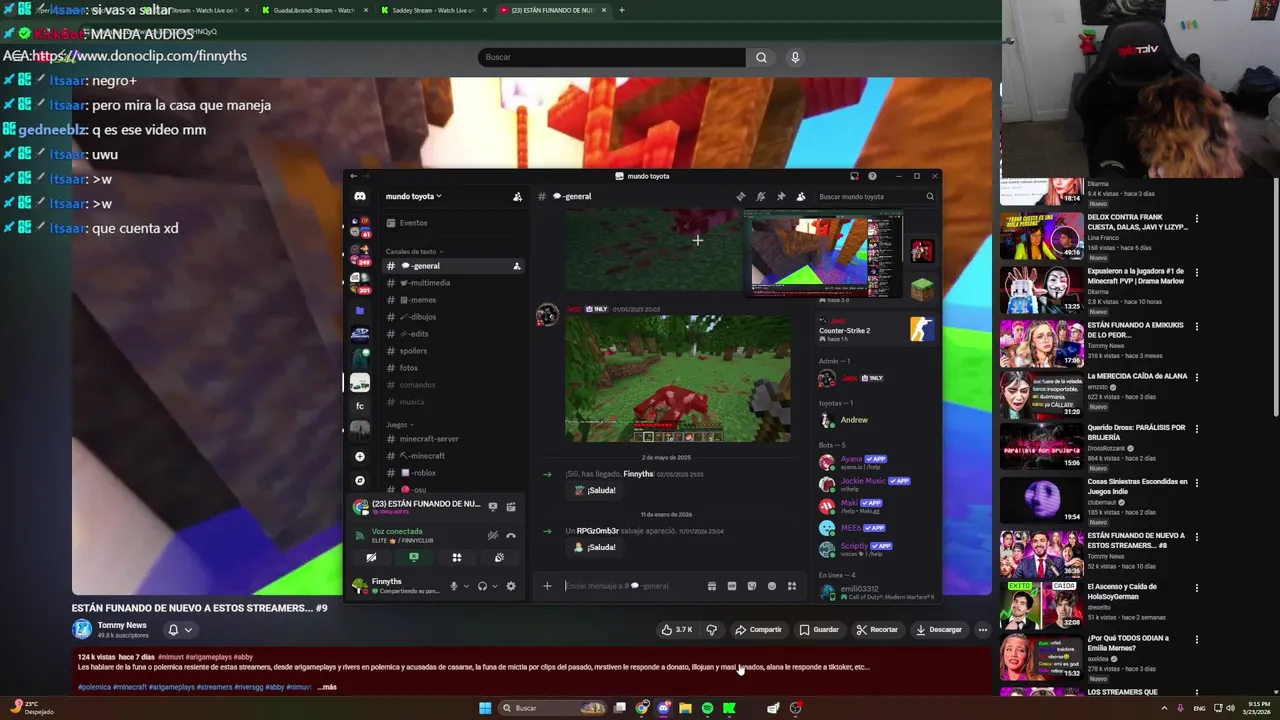Toggle camera in Discord voice panel

[x=371, y=557]
